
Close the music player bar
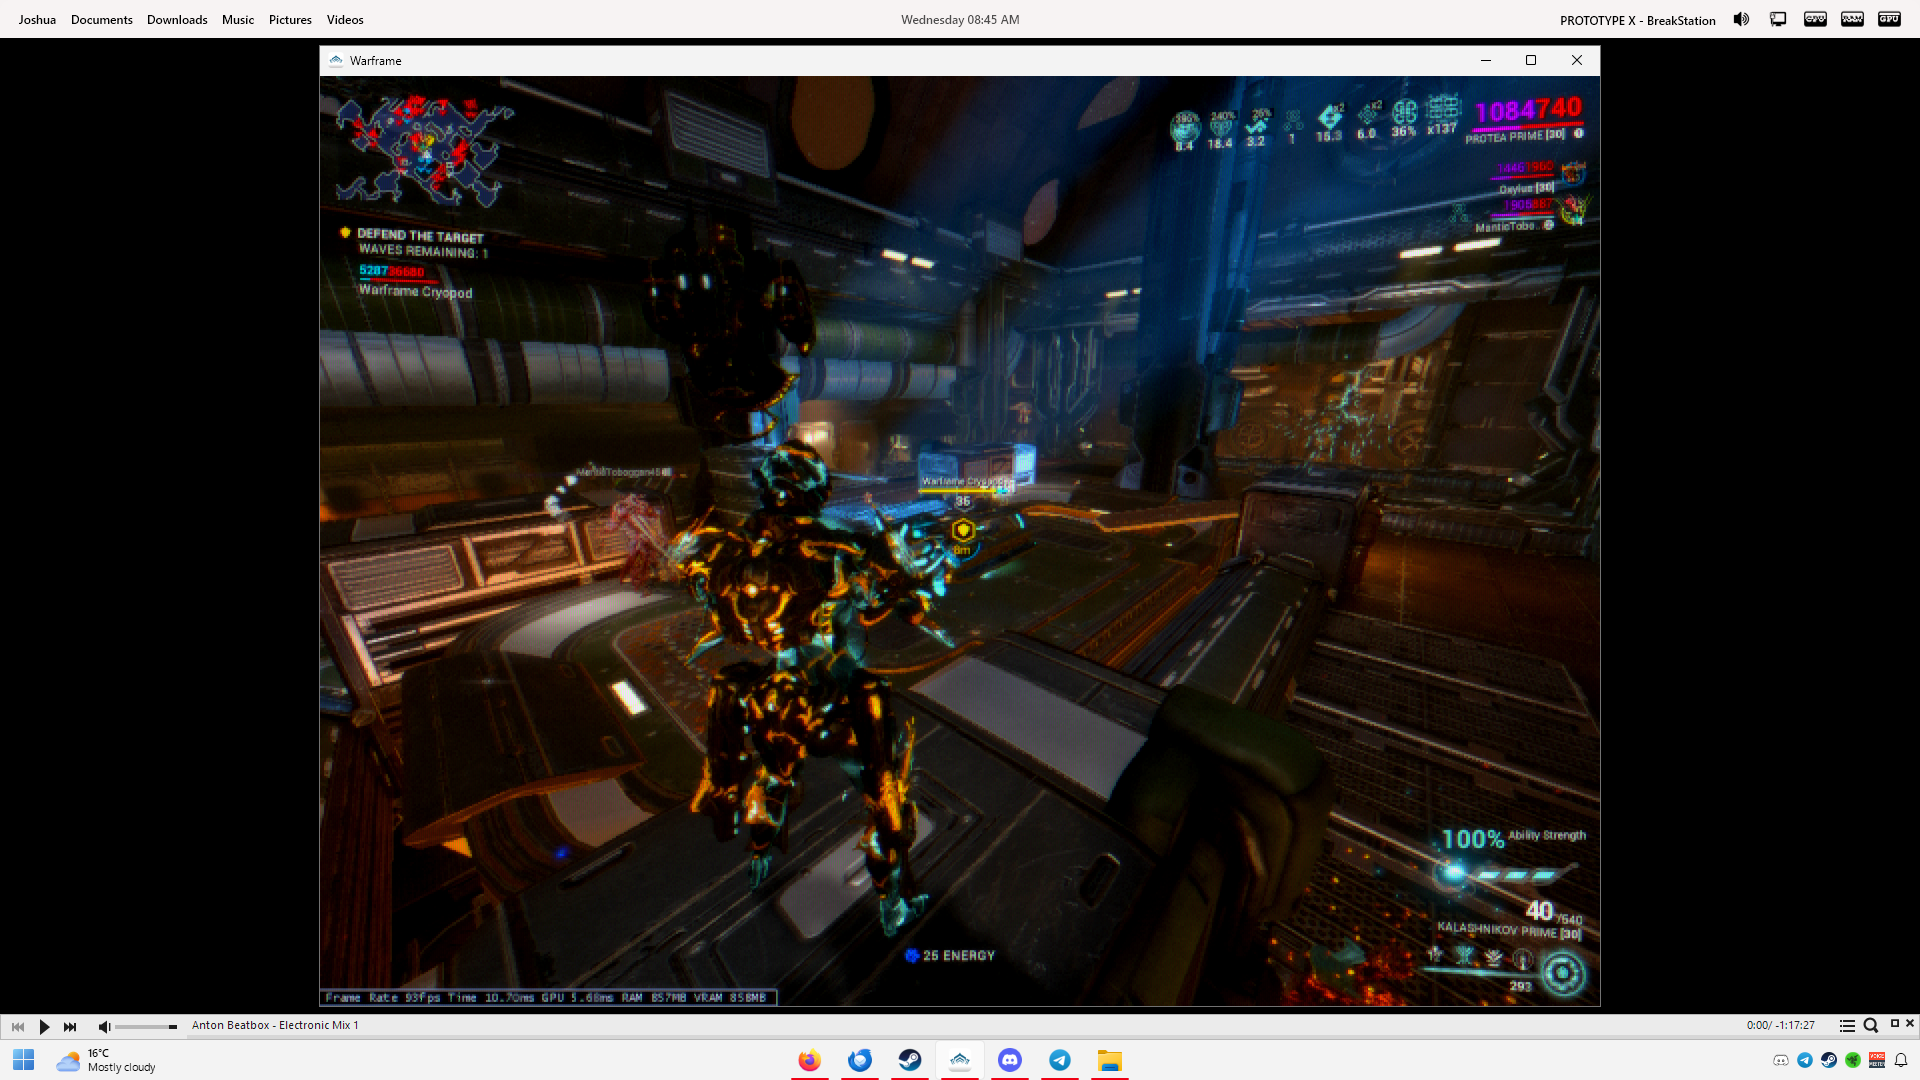pyautogui.click(x=1909, y=1023)
